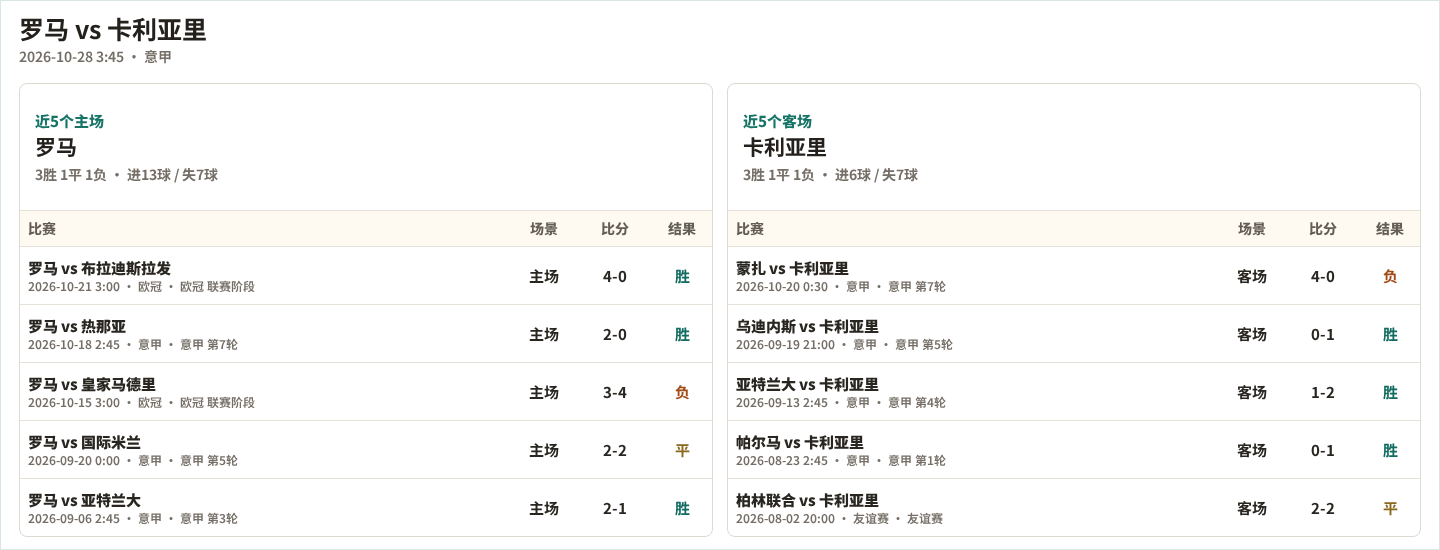Open the match 罗马 vs 国际米兰

coord(84,442)
